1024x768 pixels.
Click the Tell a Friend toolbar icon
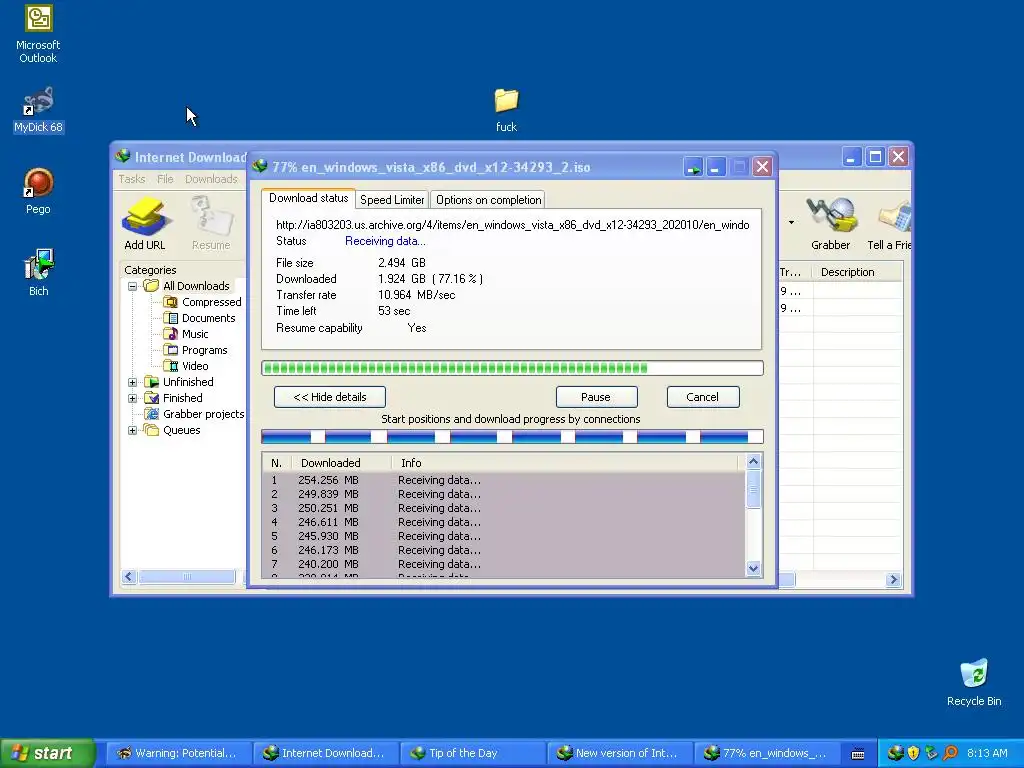[889, 223]
